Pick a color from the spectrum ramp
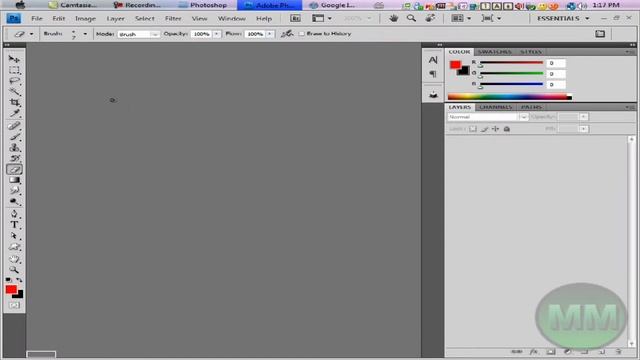Screen dimensions: 640x360 (509, 97)
